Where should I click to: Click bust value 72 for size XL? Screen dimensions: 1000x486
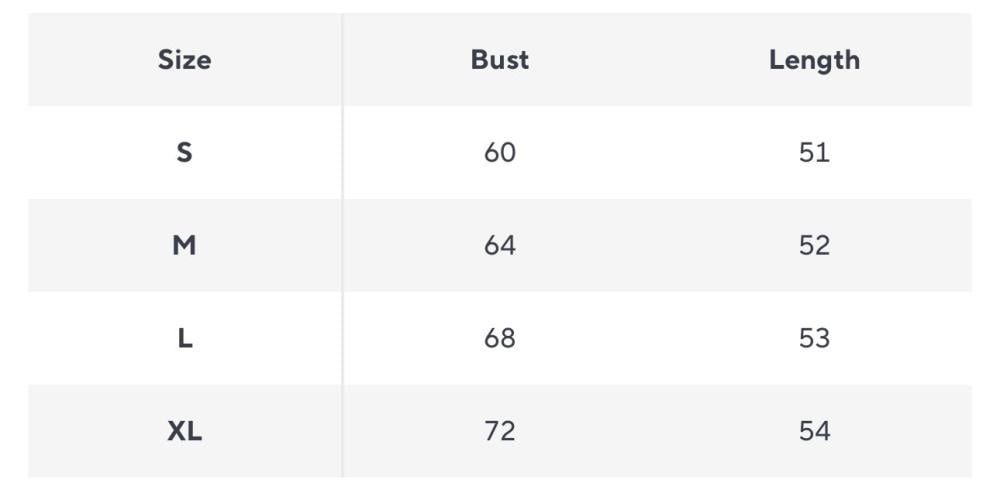499,432
